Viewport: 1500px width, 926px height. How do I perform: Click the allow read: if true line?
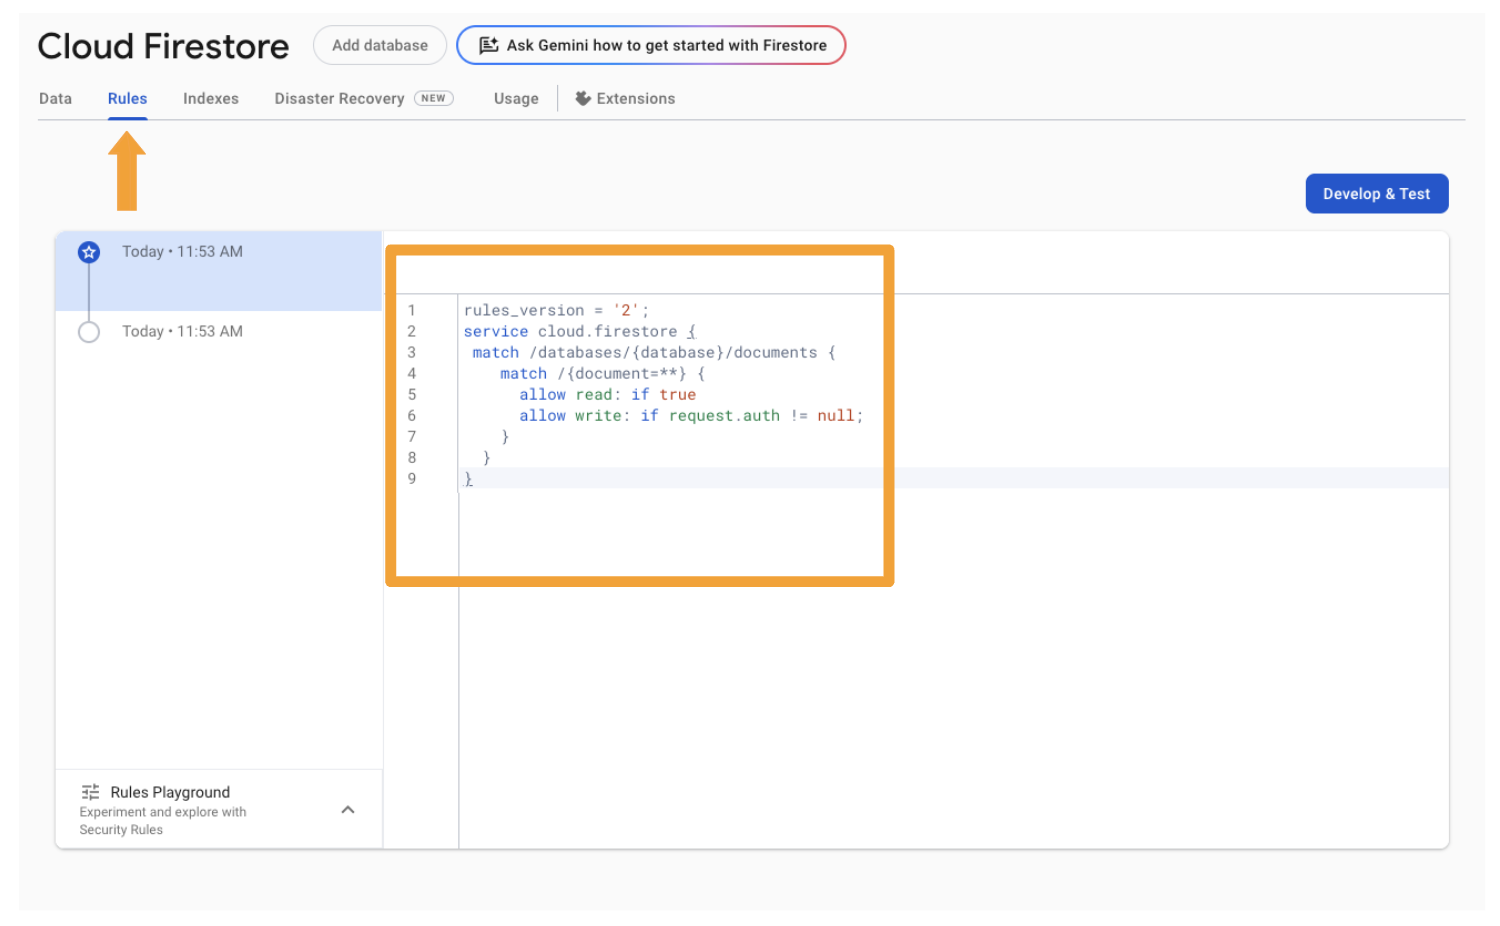(x=607, y=395)
